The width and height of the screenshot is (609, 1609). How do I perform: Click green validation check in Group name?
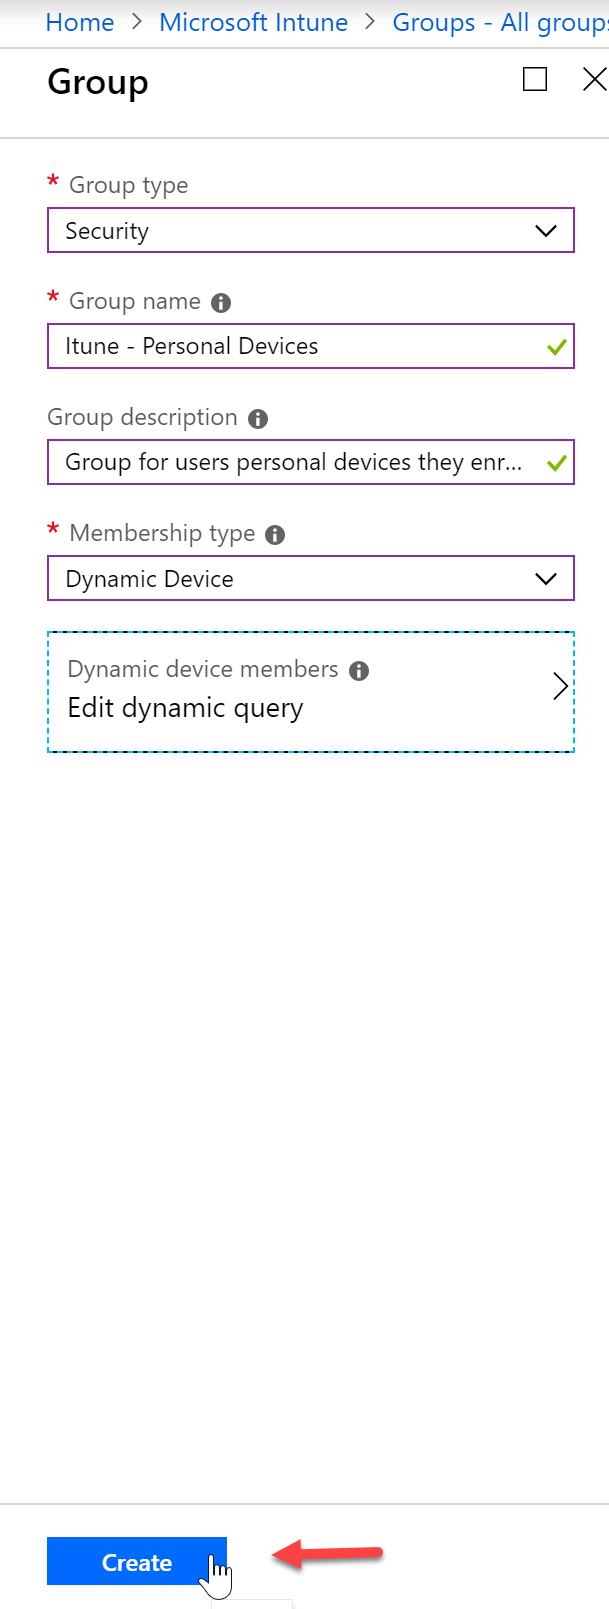(557, 347)
